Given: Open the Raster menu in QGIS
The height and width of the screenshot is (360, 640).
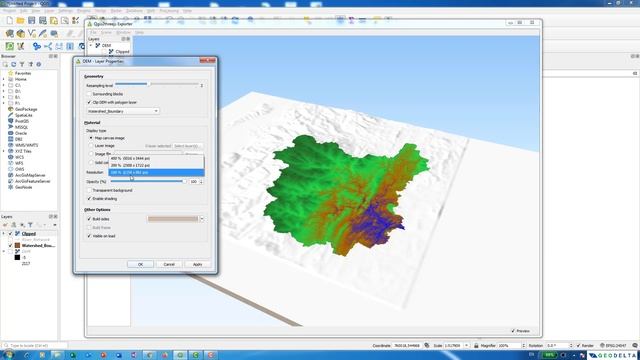Looking at the screenshot, I should [x=116, y=11].
